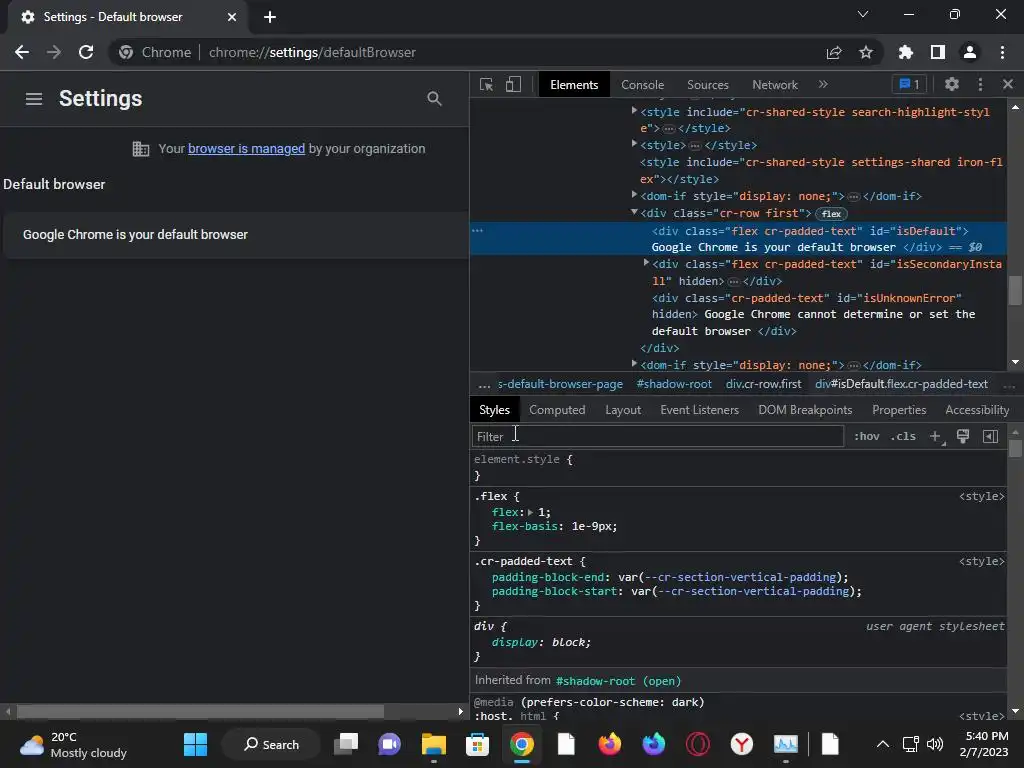This screenshot has width=1024, height=768.
Task: Open the Chrome three-dot menu
Action: (1002, 52)
